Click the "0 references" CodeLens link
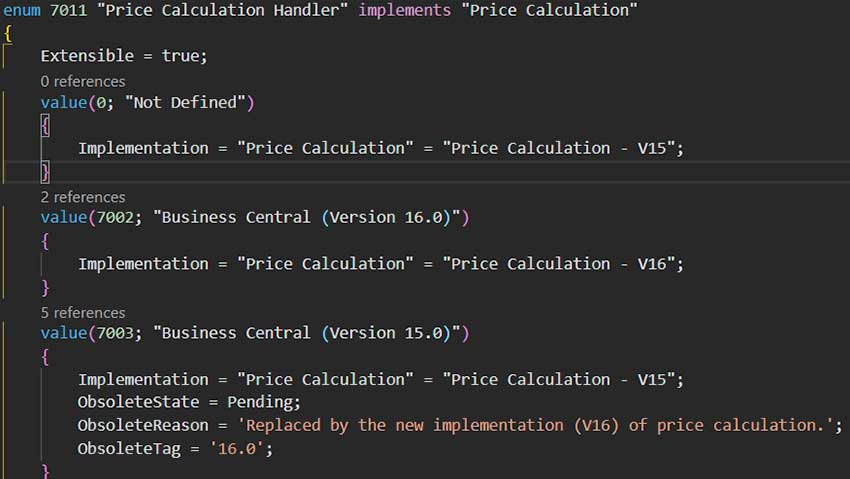 pos(83,81)
